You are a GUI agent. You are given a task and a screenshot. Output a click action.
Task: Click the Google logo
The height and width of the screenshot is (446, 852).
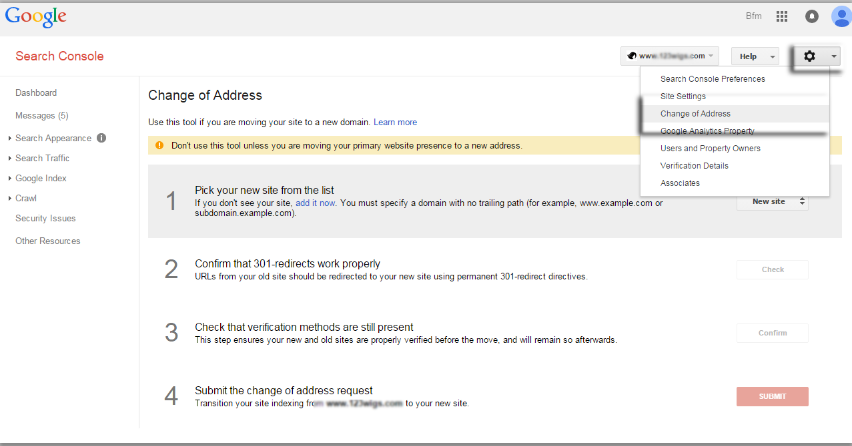point(35,17)
